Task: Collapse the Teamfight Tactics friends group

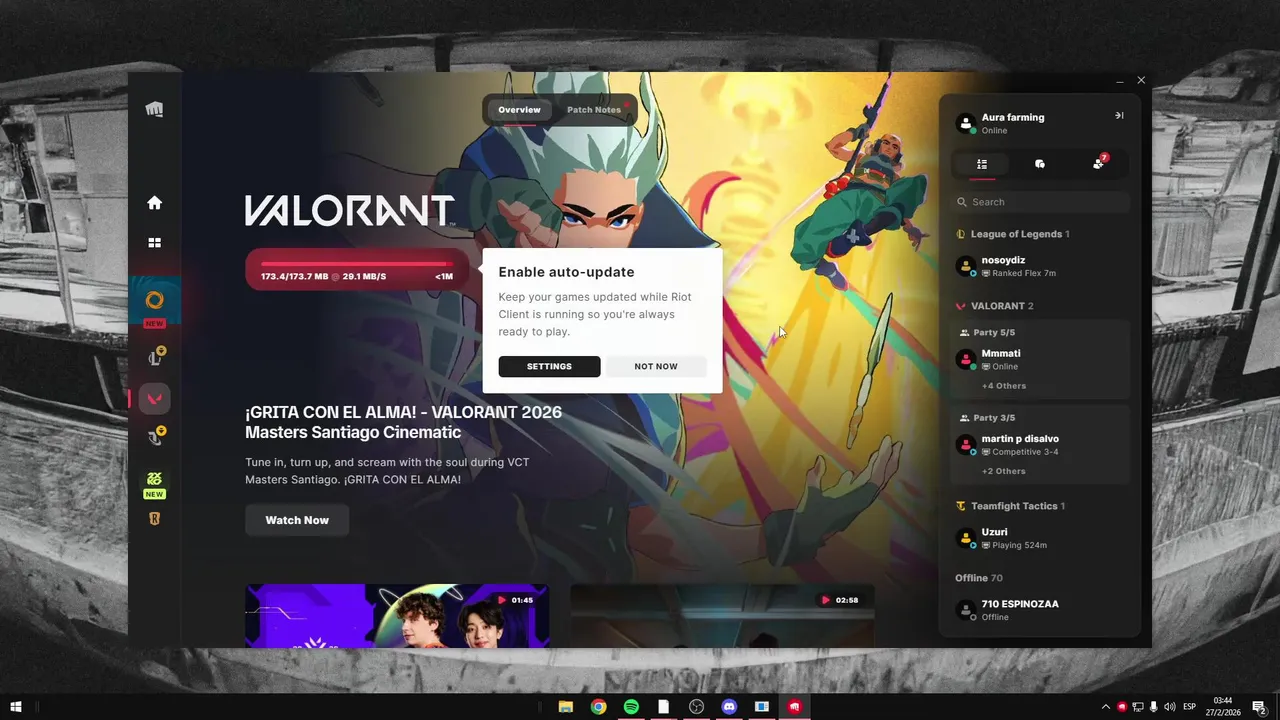Action: pos(1011,506)
